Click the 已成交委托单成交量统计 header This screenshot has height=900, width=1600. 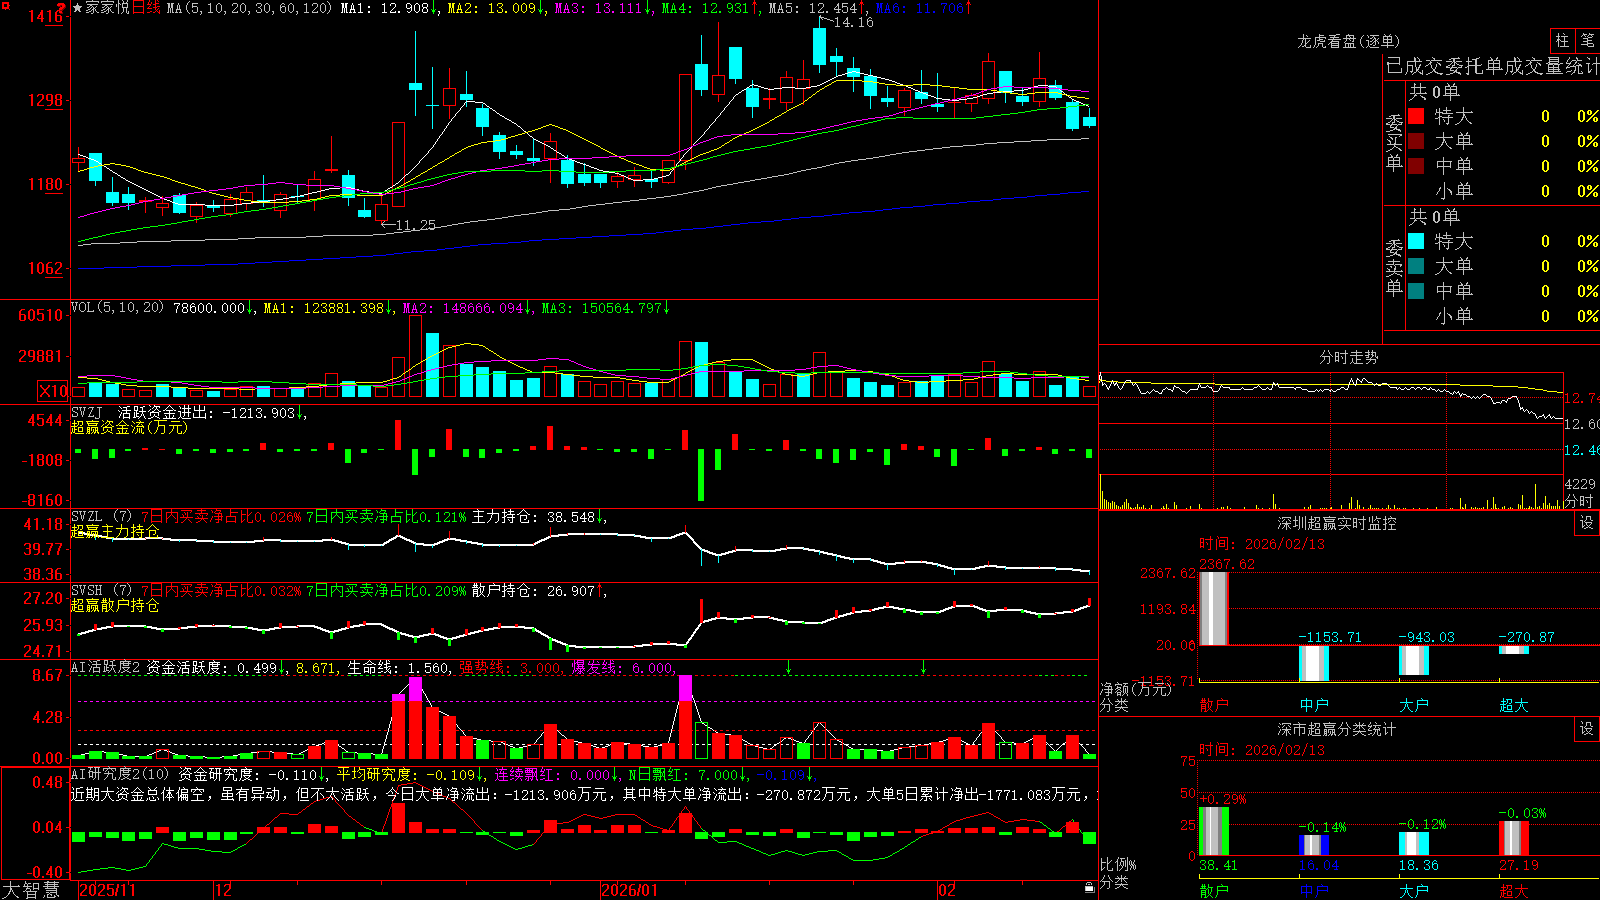pos(1492,66)
